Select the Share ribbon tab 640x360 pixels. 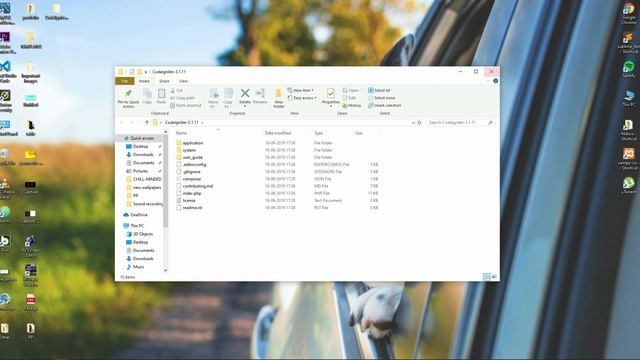tap(164, 81)
